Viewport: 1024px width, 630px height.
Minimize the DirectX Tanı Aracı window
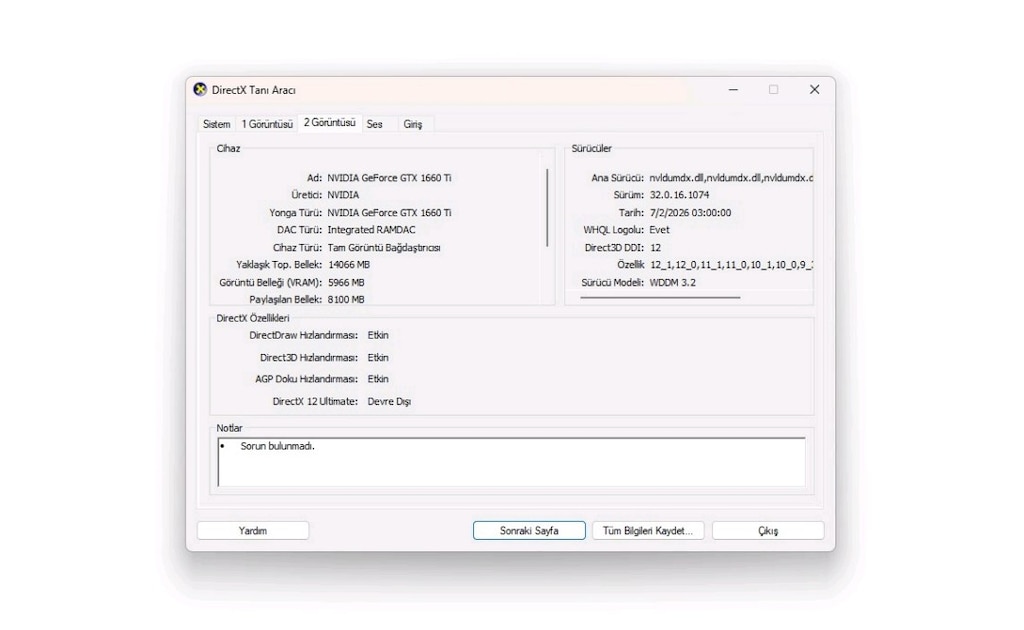tap(733, 89)
